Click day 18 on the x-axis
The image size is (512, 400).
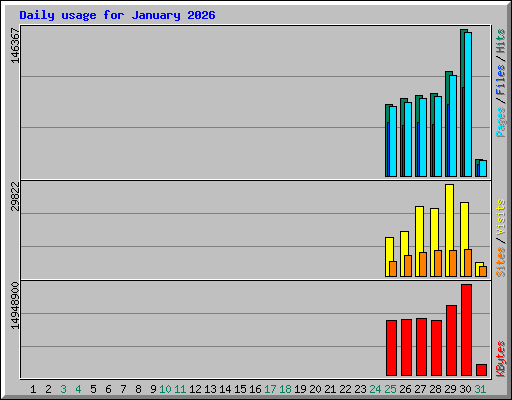click(285, 389)
